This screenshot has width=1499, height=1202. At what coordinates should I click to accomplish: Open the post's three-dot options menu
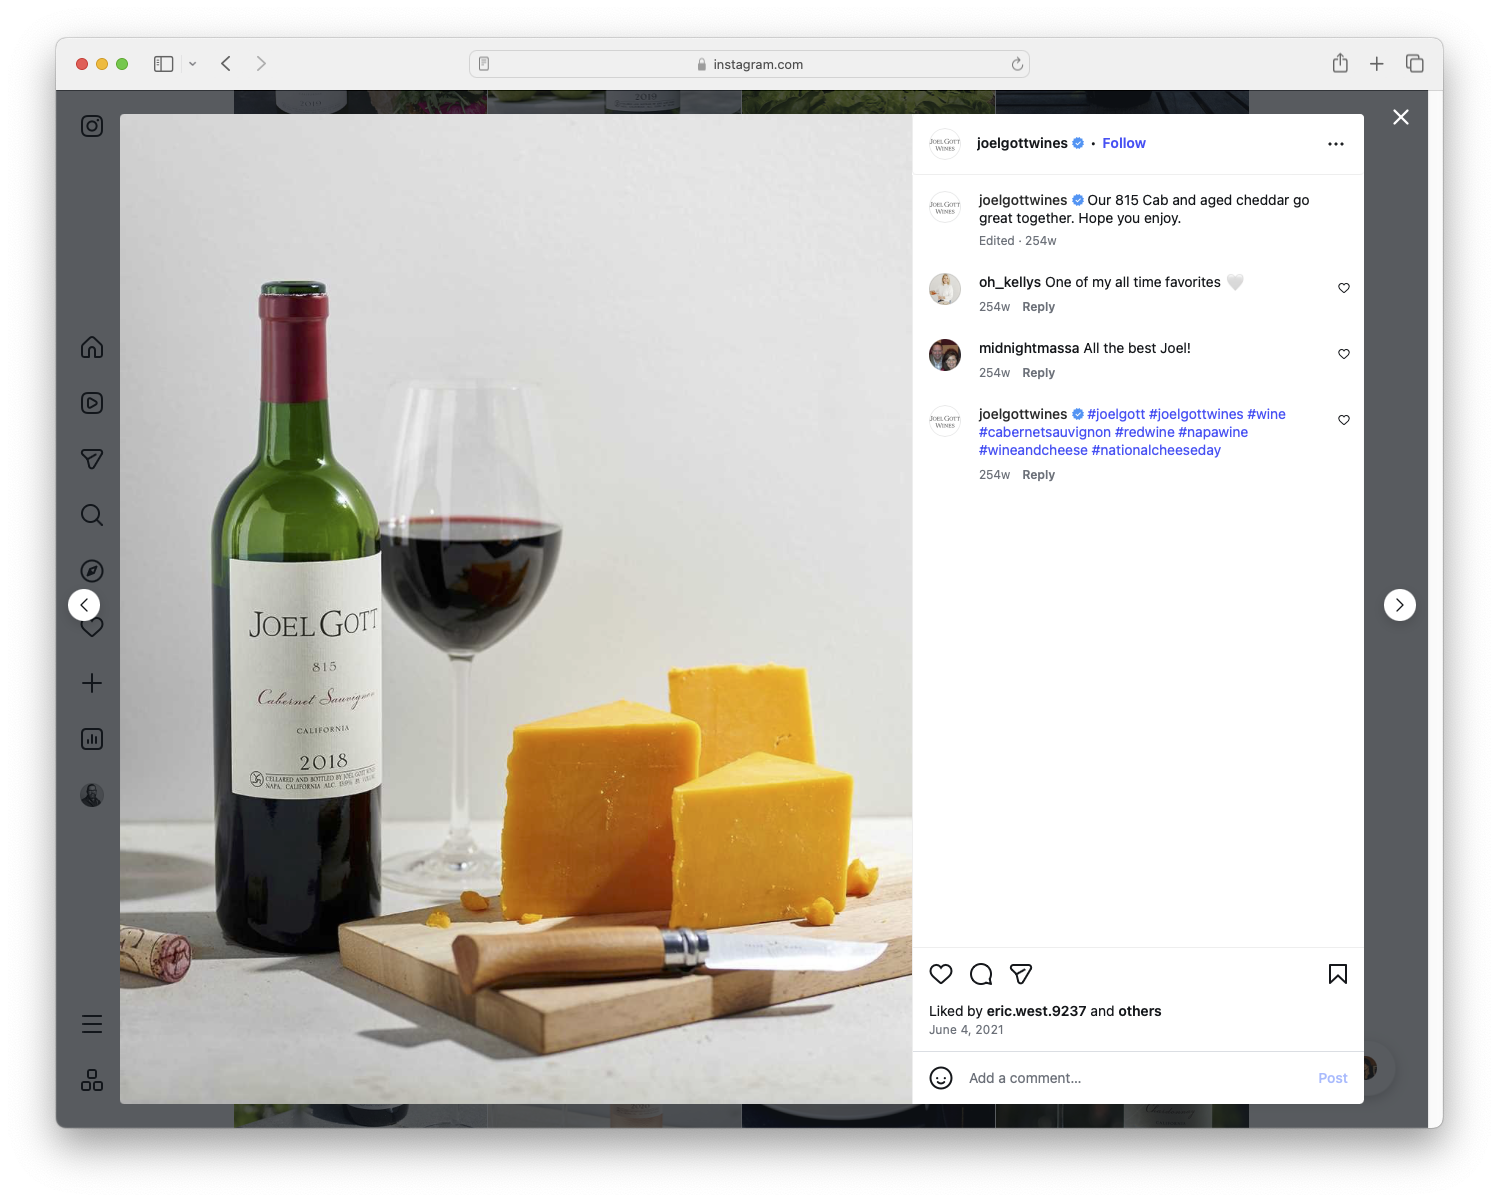click(1336, 144)
